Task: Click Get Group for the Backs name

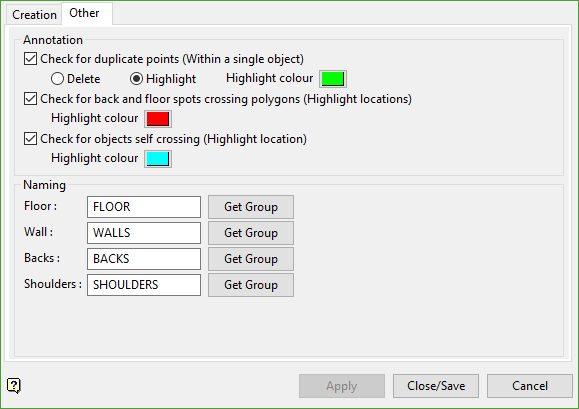Action: tap(251, 259)
